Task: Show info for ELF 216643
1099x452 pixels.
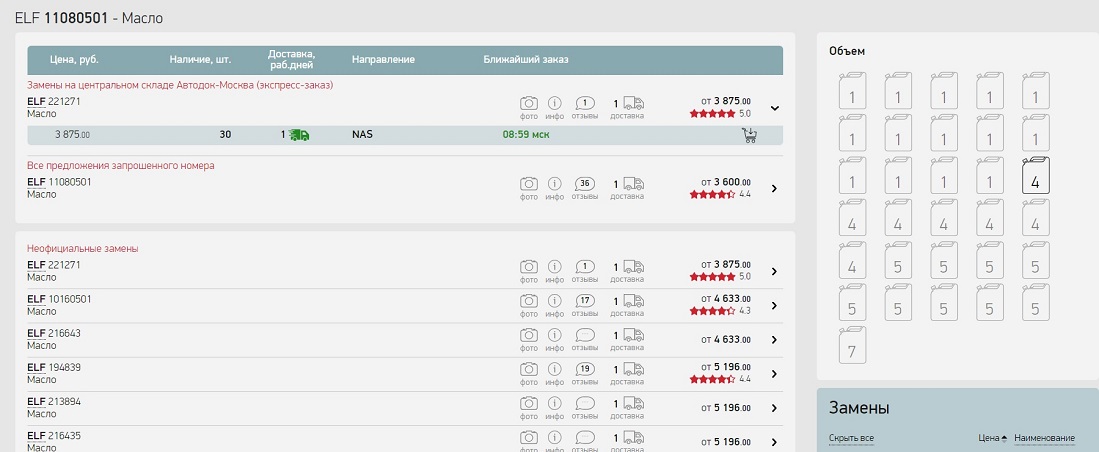Action: [554, 335]
